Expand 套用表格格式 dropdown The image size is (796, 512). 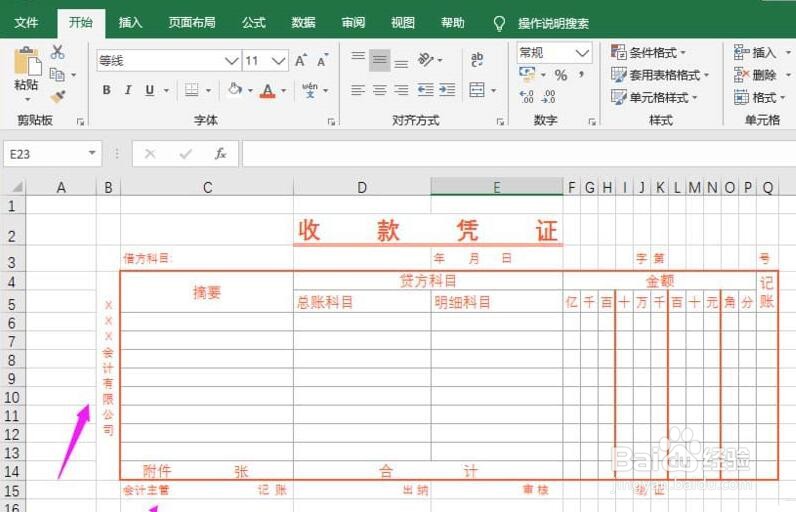[x=707, y=75]
